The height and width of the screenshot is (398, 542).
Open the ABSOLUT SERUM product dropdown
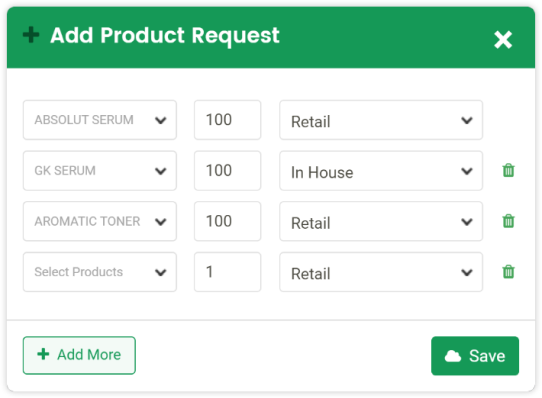[100, 120]
